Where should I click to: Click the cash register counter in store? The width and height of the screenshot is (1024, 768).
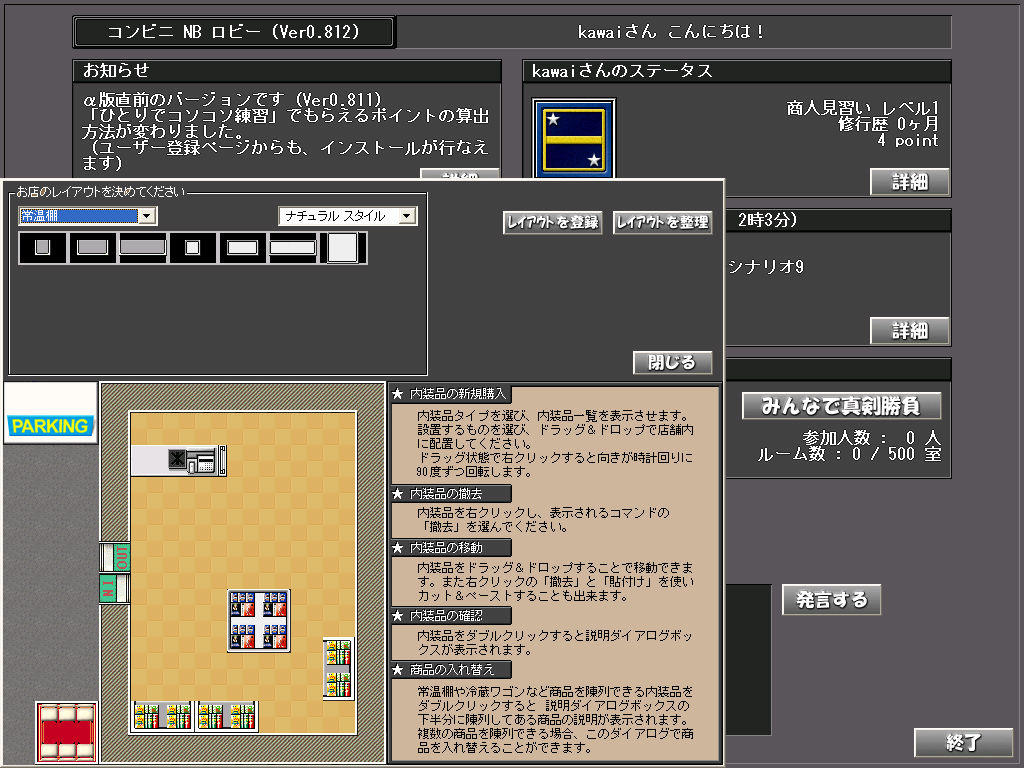(x=179, y=461)
